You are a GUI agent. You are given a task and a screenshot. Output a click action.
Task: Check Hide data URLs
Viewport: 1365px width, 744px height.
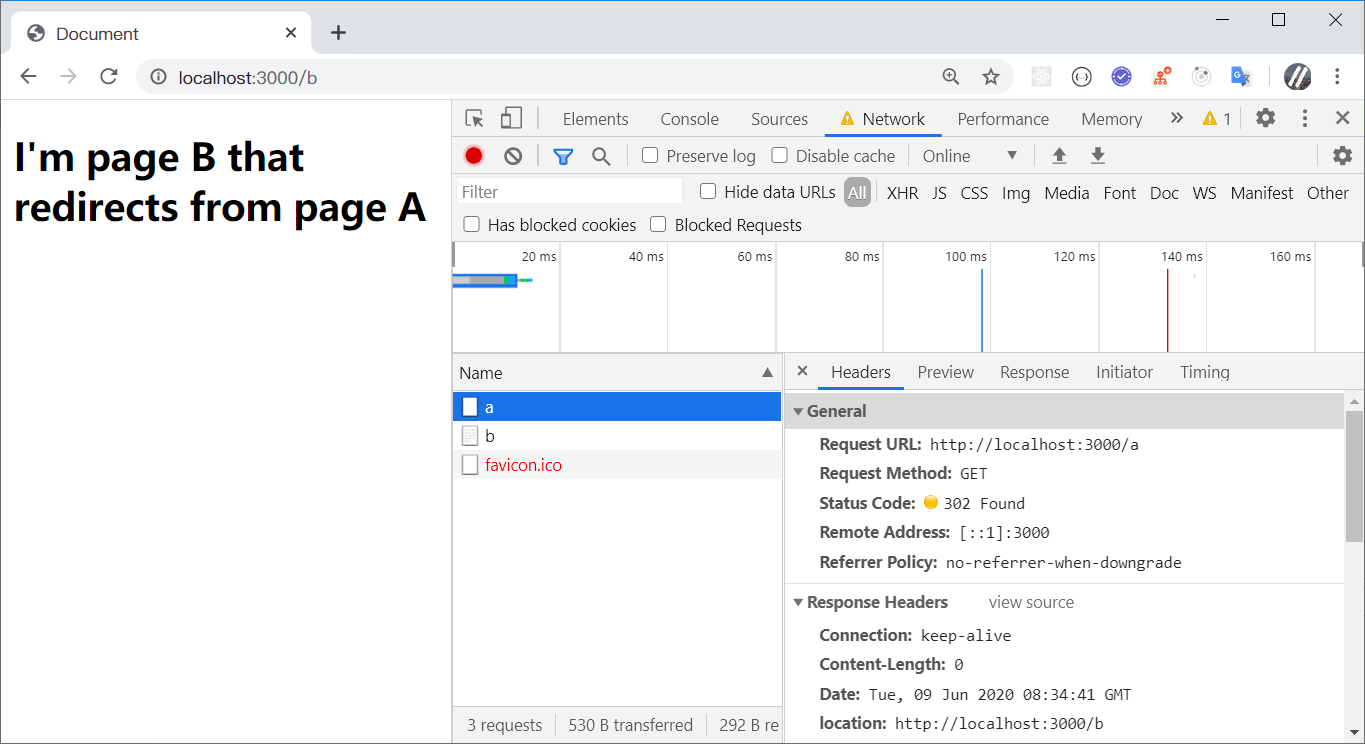[x=708, y=192]
